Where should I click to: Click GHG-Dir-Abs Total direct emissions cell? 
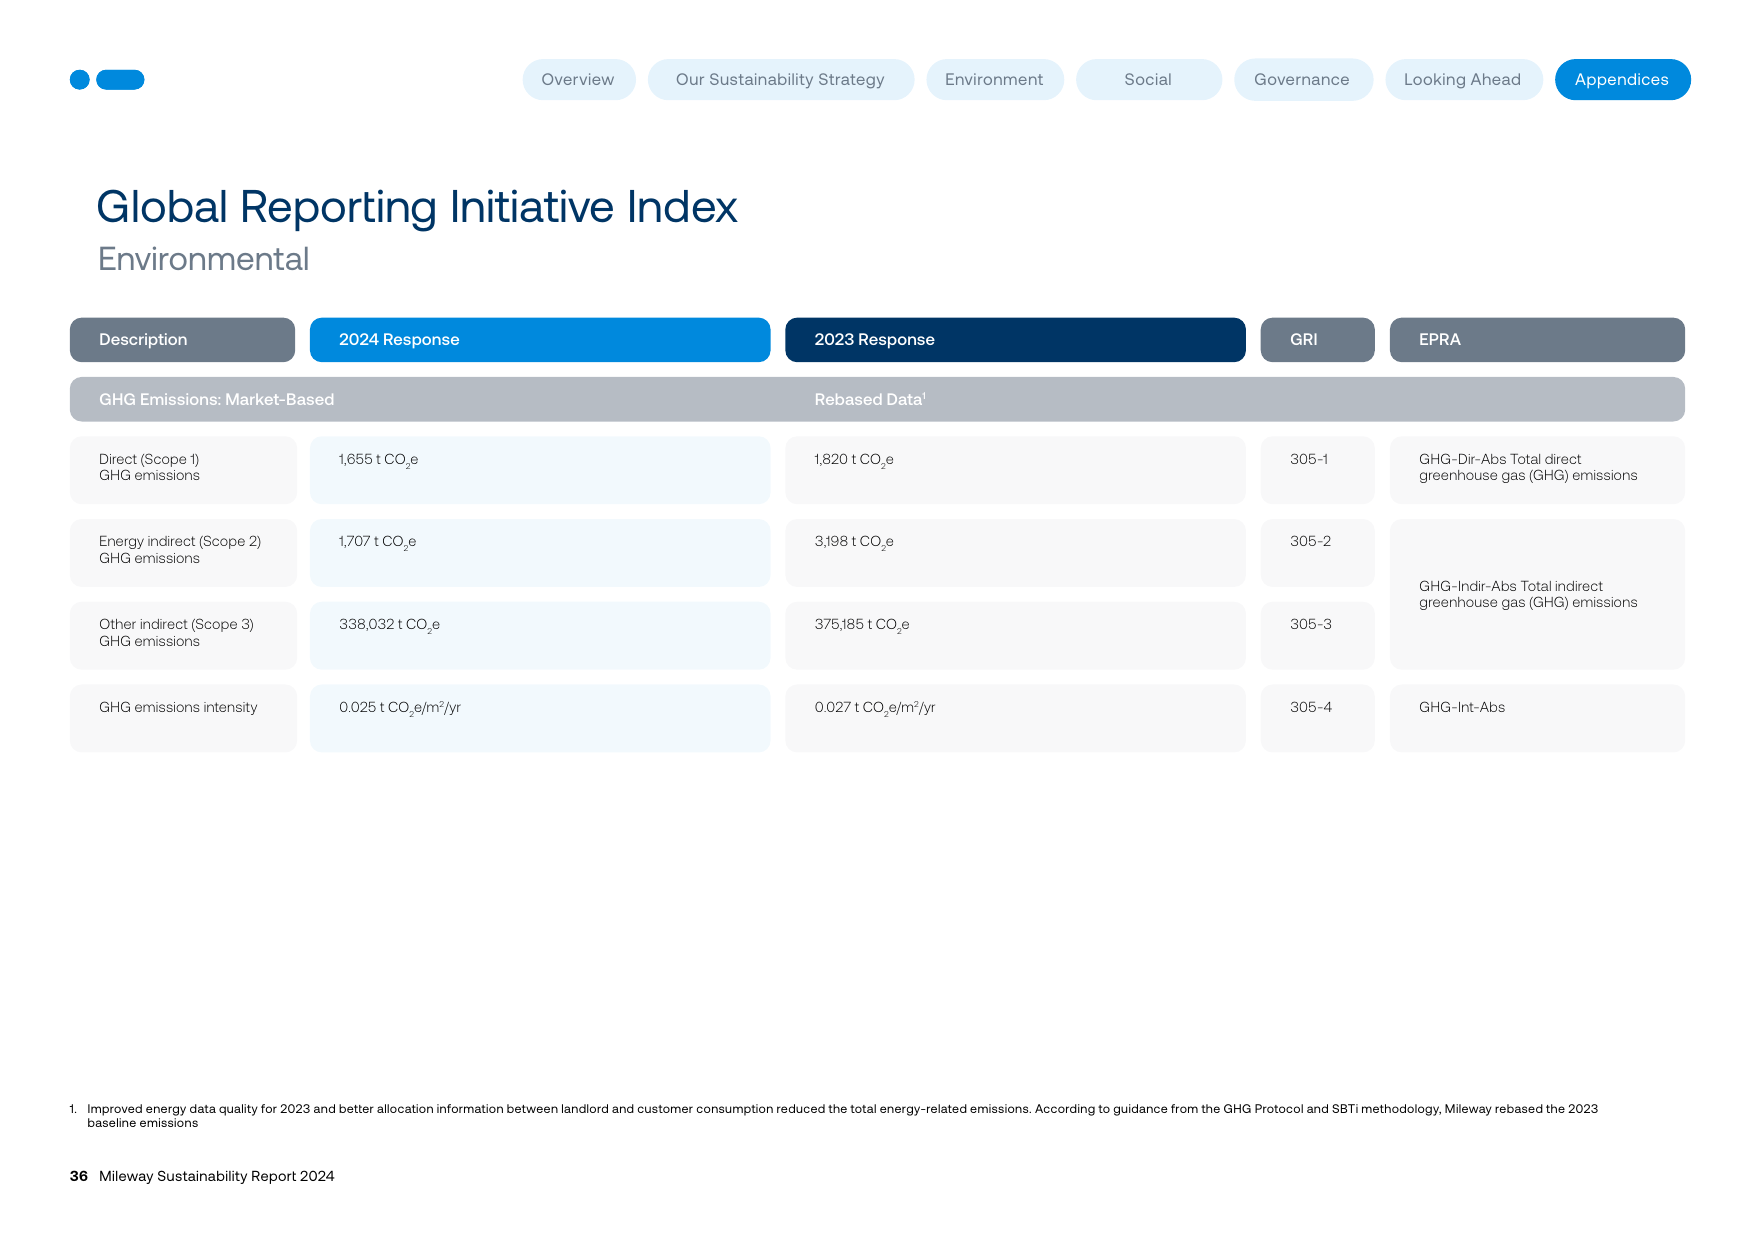coord(1537,470)
